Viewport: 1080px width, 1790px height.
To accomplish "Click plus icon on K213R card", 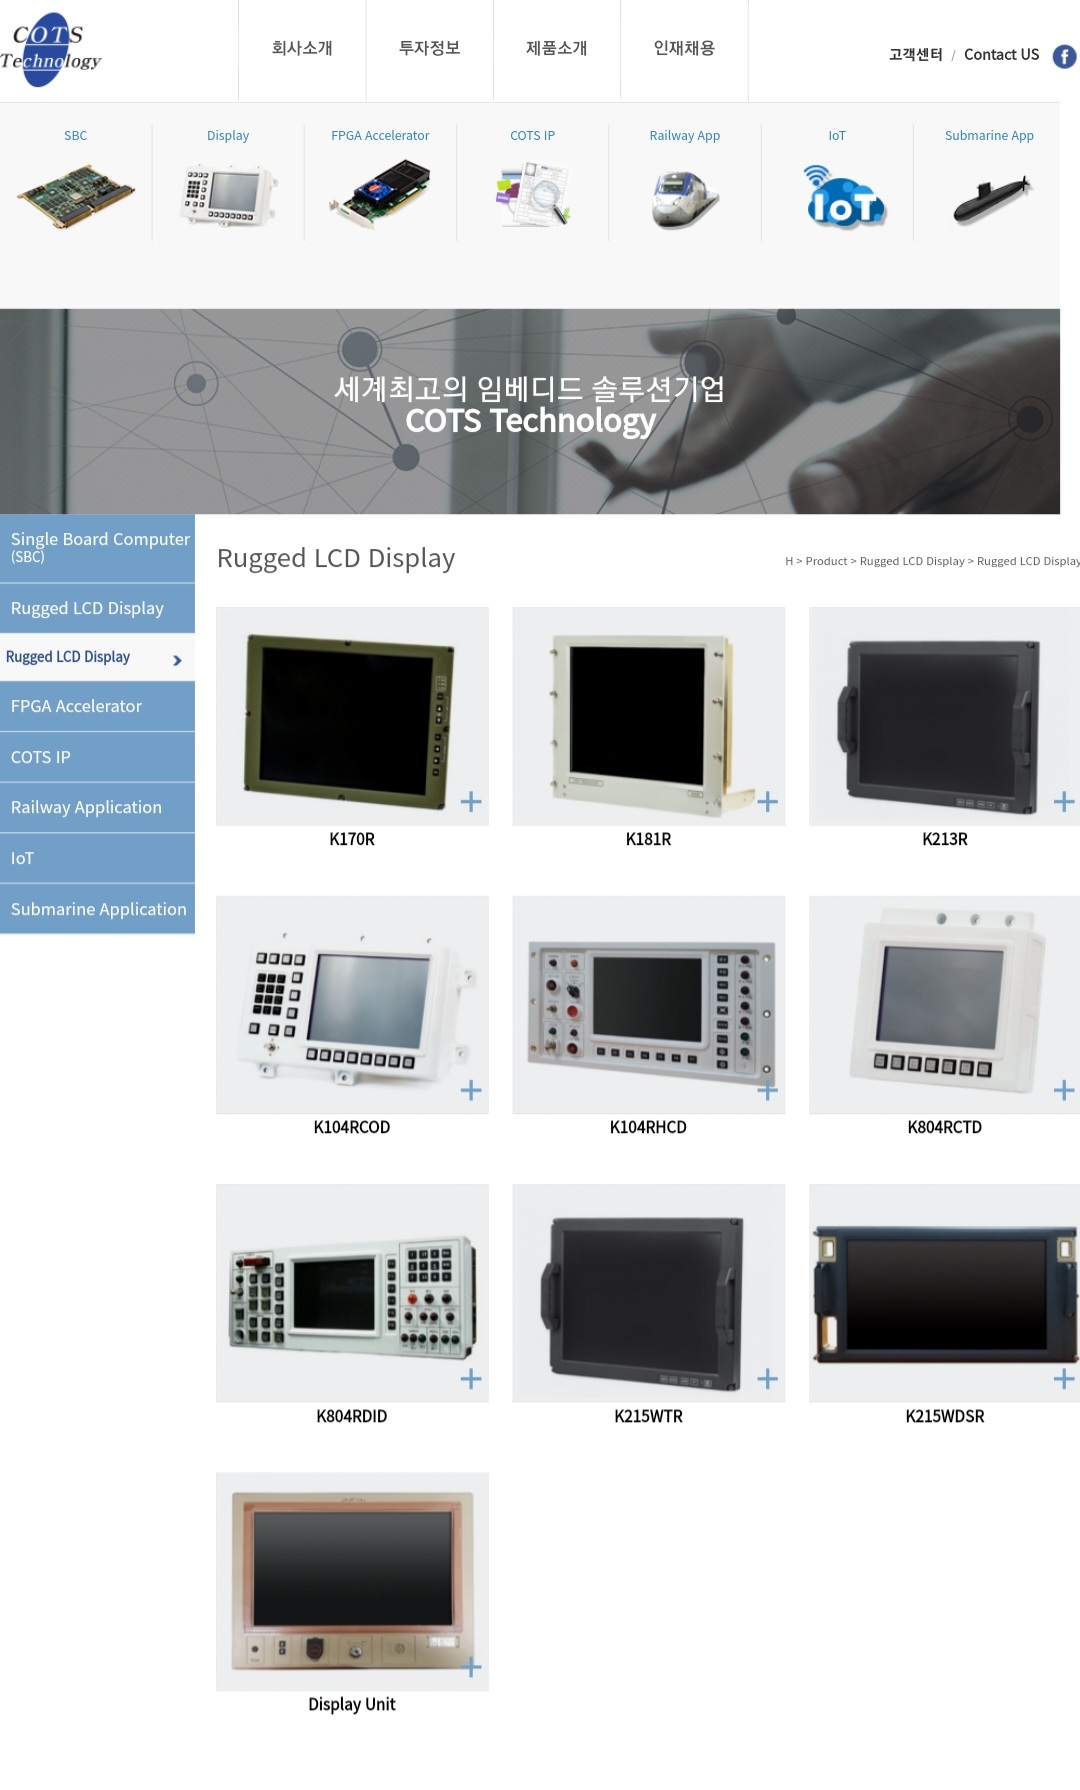I will [x=1064, y=801].
